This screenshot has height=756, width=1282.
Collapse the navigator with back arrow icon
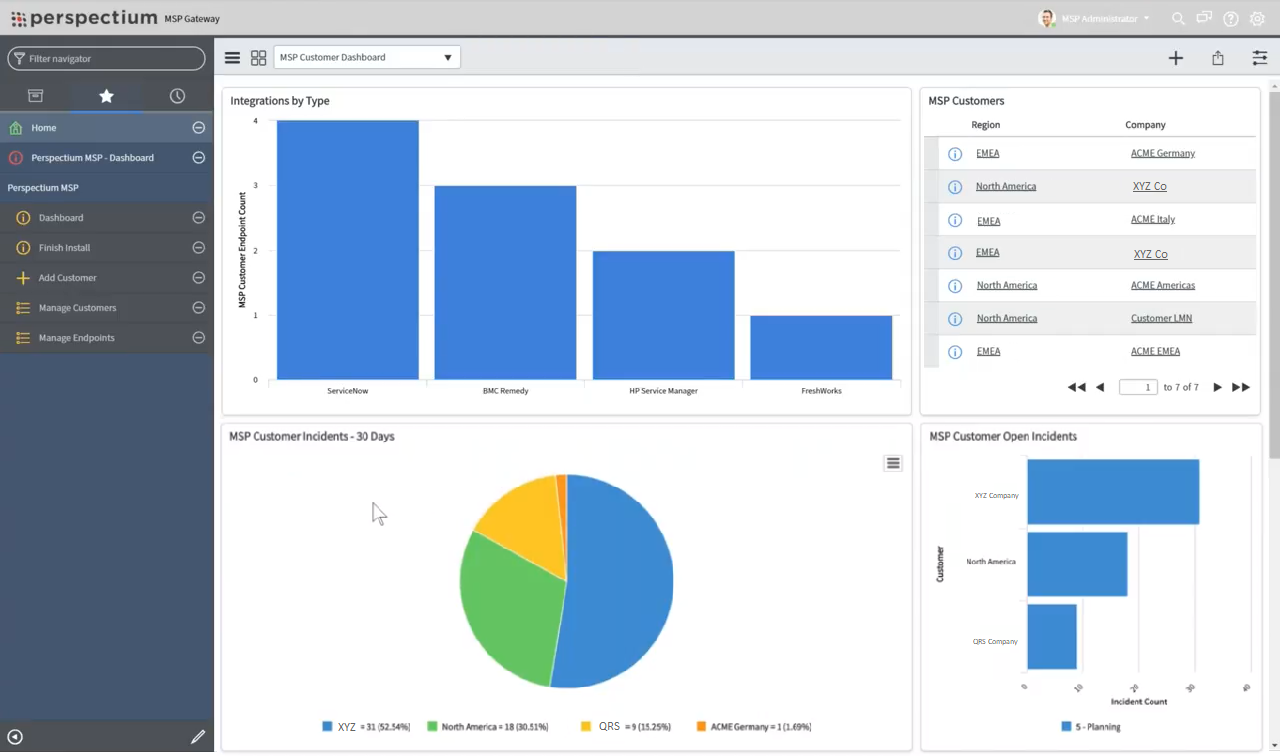15,738
